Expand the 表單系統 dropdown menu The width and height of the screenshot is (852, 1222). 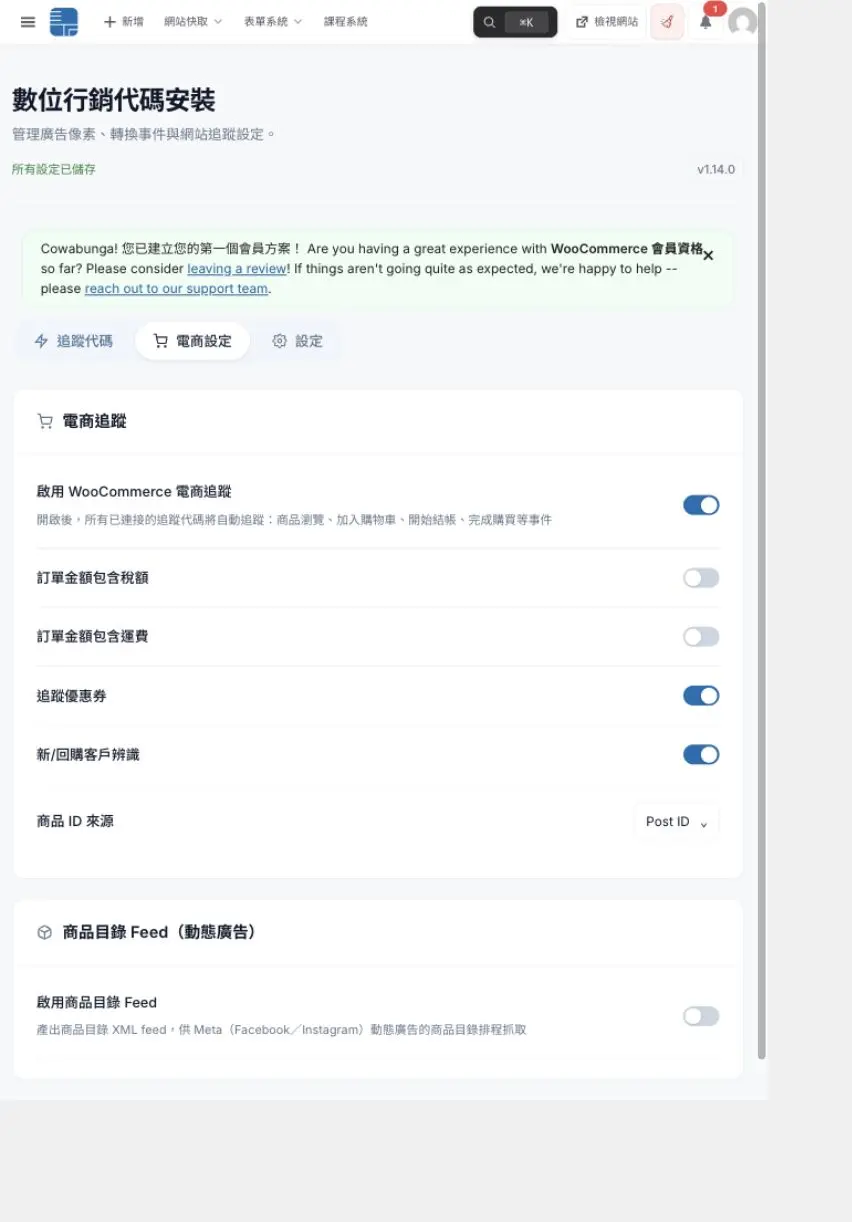pyautogui.click(x=273, y=22)
